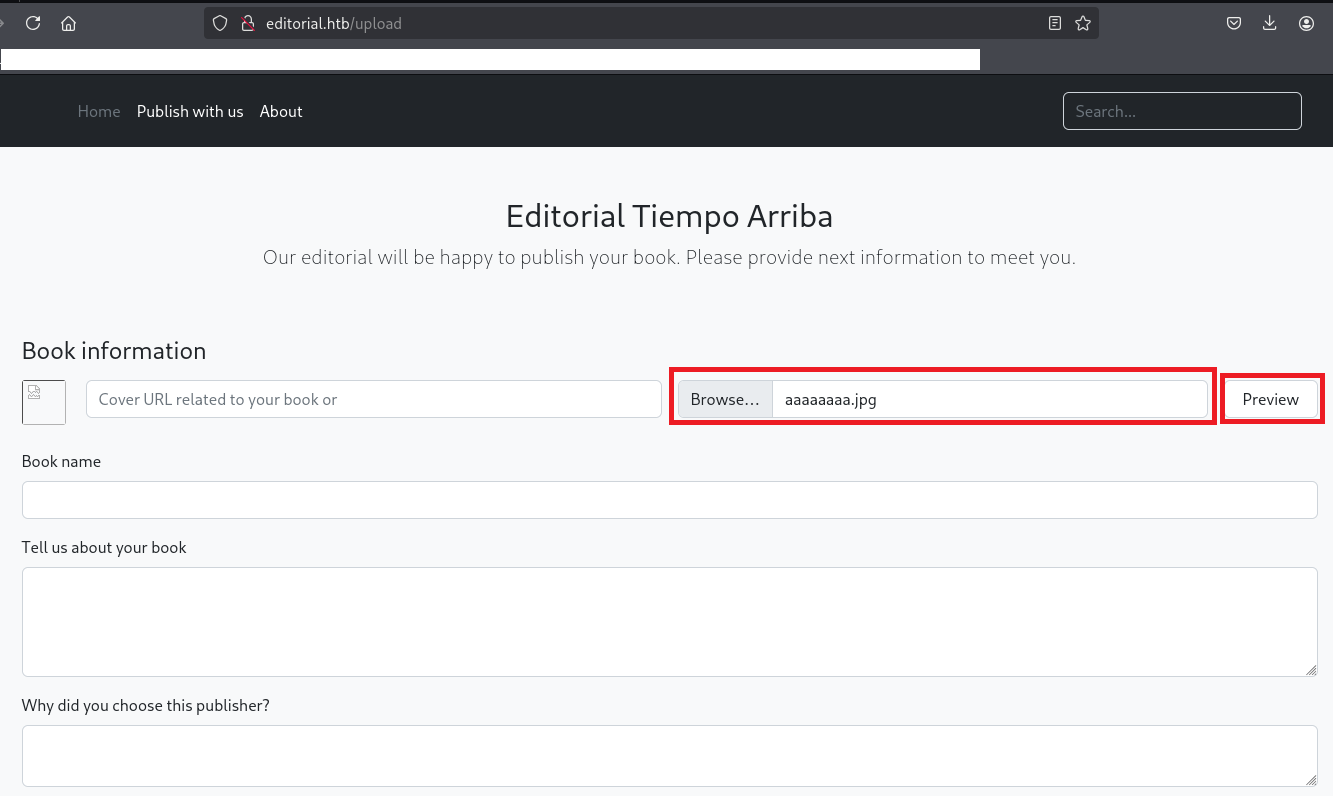
Task: Show site security lock information
Action: (249, 23)
